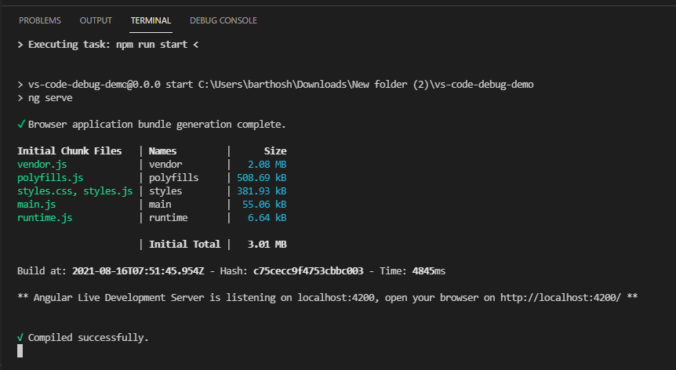The width and height of the screenshot is (676, 370).
Task: Click the checkmark next to Browser application bundle
Action: 21,125
